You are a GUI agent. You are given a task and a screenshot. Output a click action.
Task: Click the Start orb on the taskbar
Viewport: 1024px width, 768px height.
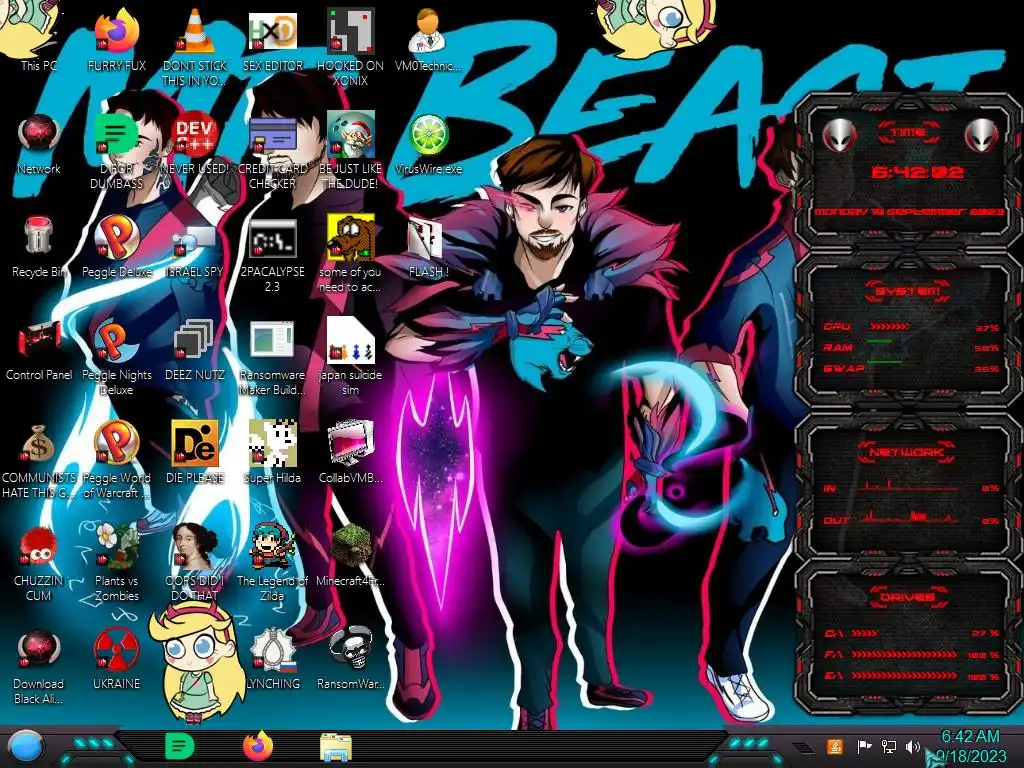[x=26, y=747]
